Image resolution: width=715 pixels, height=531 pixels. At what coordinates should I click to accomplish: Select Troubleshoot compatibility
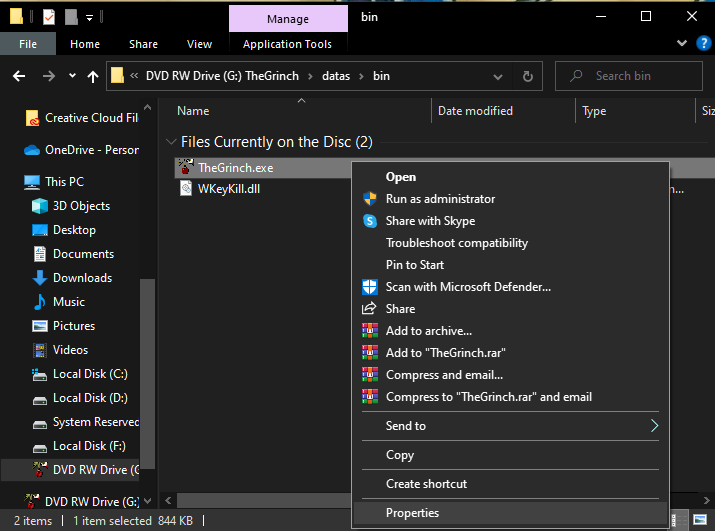pos(510,243)
